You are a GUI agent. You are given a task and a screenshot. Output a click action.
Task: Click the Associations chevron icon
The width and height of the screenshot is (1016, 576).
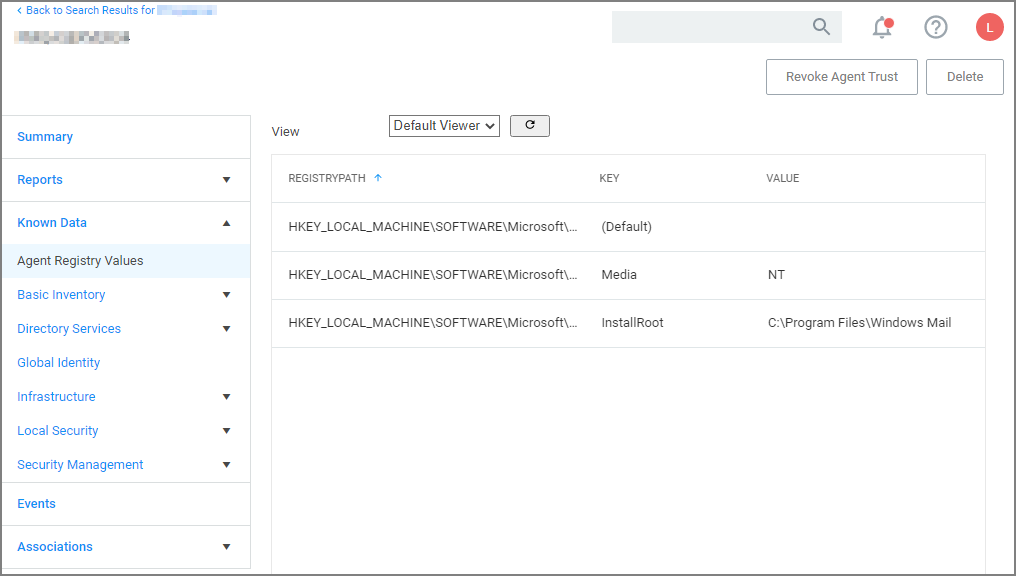(227, 547)
